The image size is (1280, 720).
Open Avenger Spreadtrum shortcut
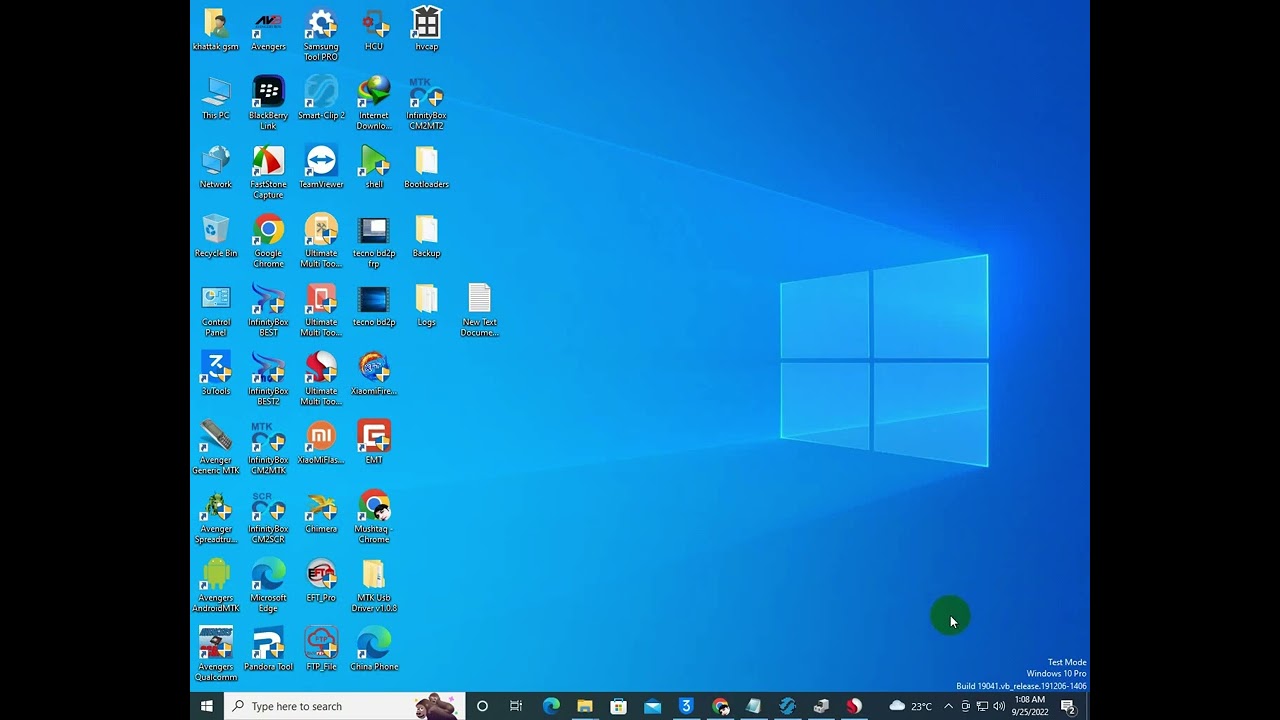[216, 517]
